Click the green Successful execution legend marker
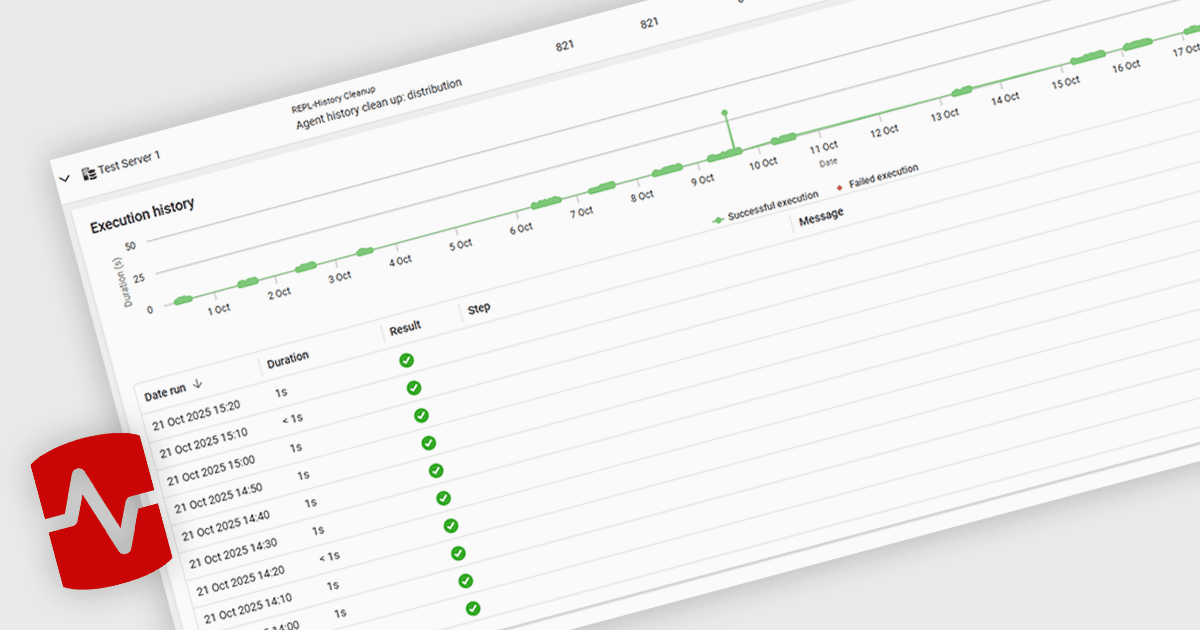Viewport: 1200px width, 630px height. pos(718,219)
